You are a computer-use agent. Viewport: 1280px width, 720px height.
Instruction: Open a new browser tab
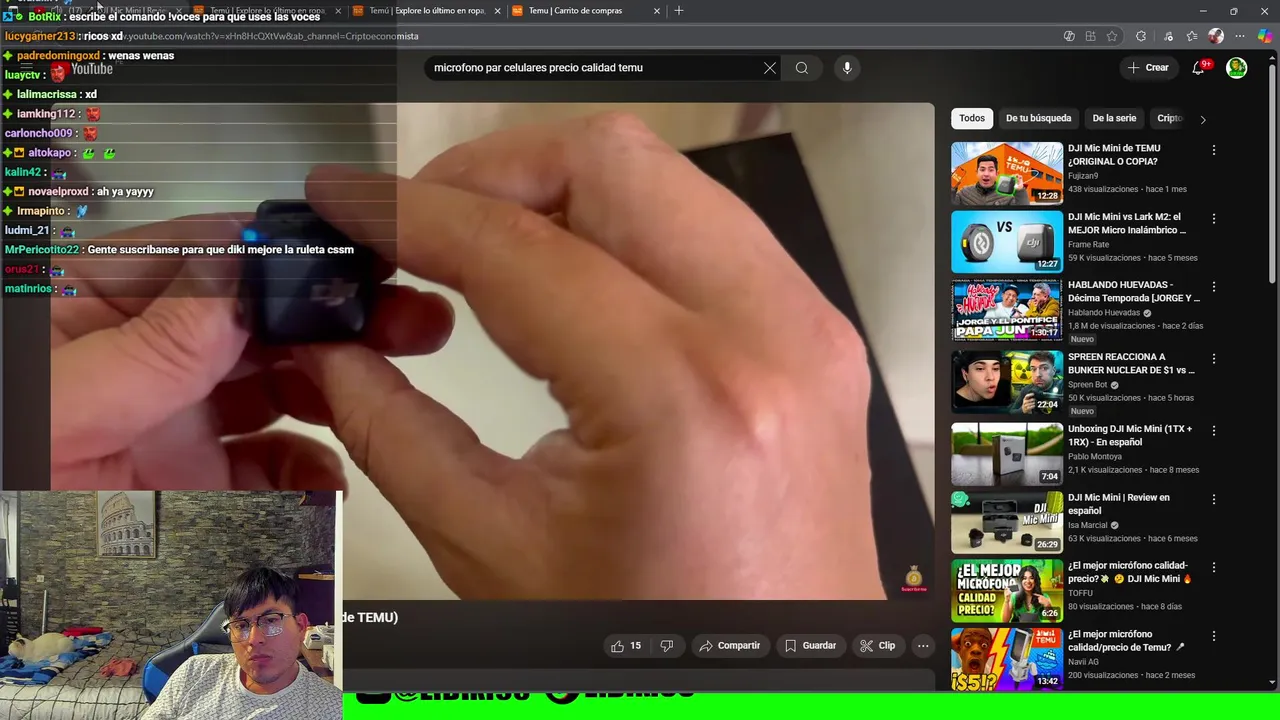pos(679,10)
